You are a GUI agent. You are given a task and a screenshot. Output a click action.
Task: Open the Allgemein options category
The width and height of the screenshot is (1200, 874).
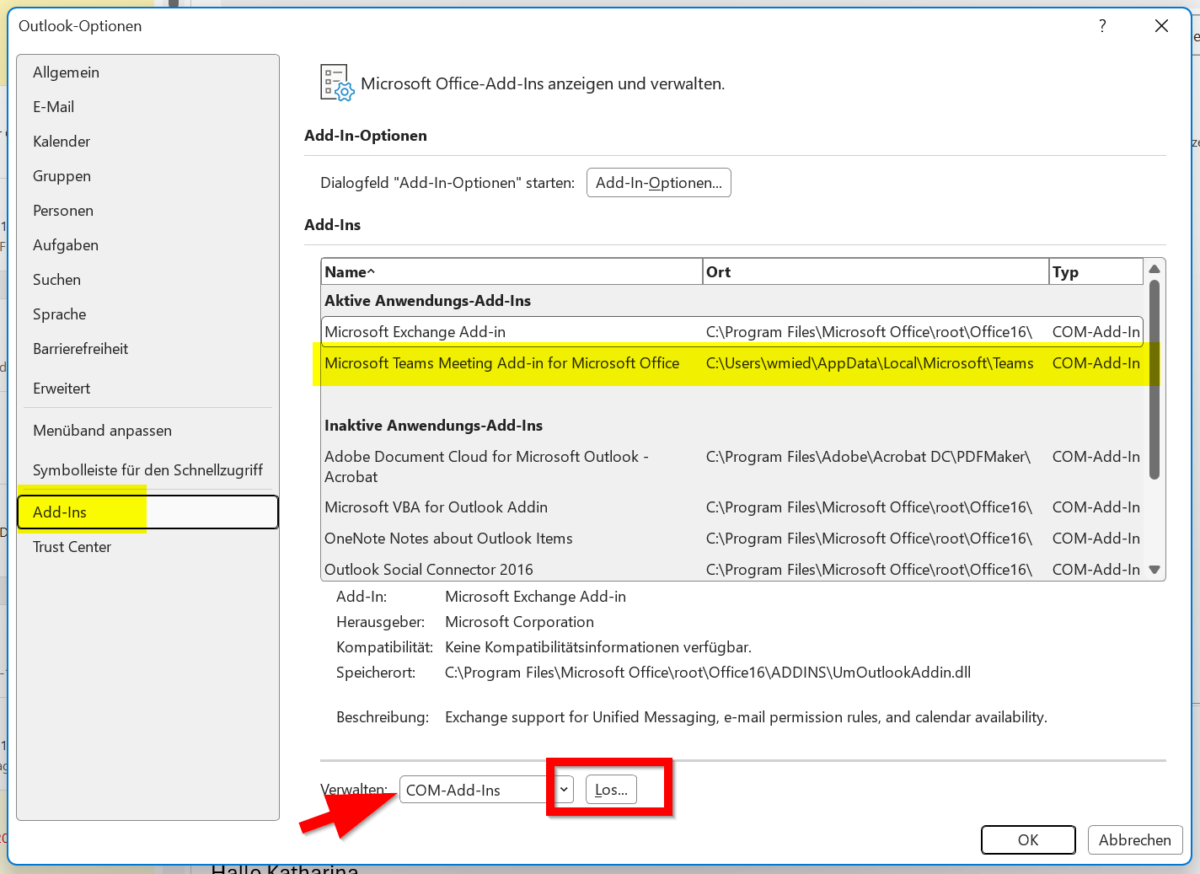point(147,72)
